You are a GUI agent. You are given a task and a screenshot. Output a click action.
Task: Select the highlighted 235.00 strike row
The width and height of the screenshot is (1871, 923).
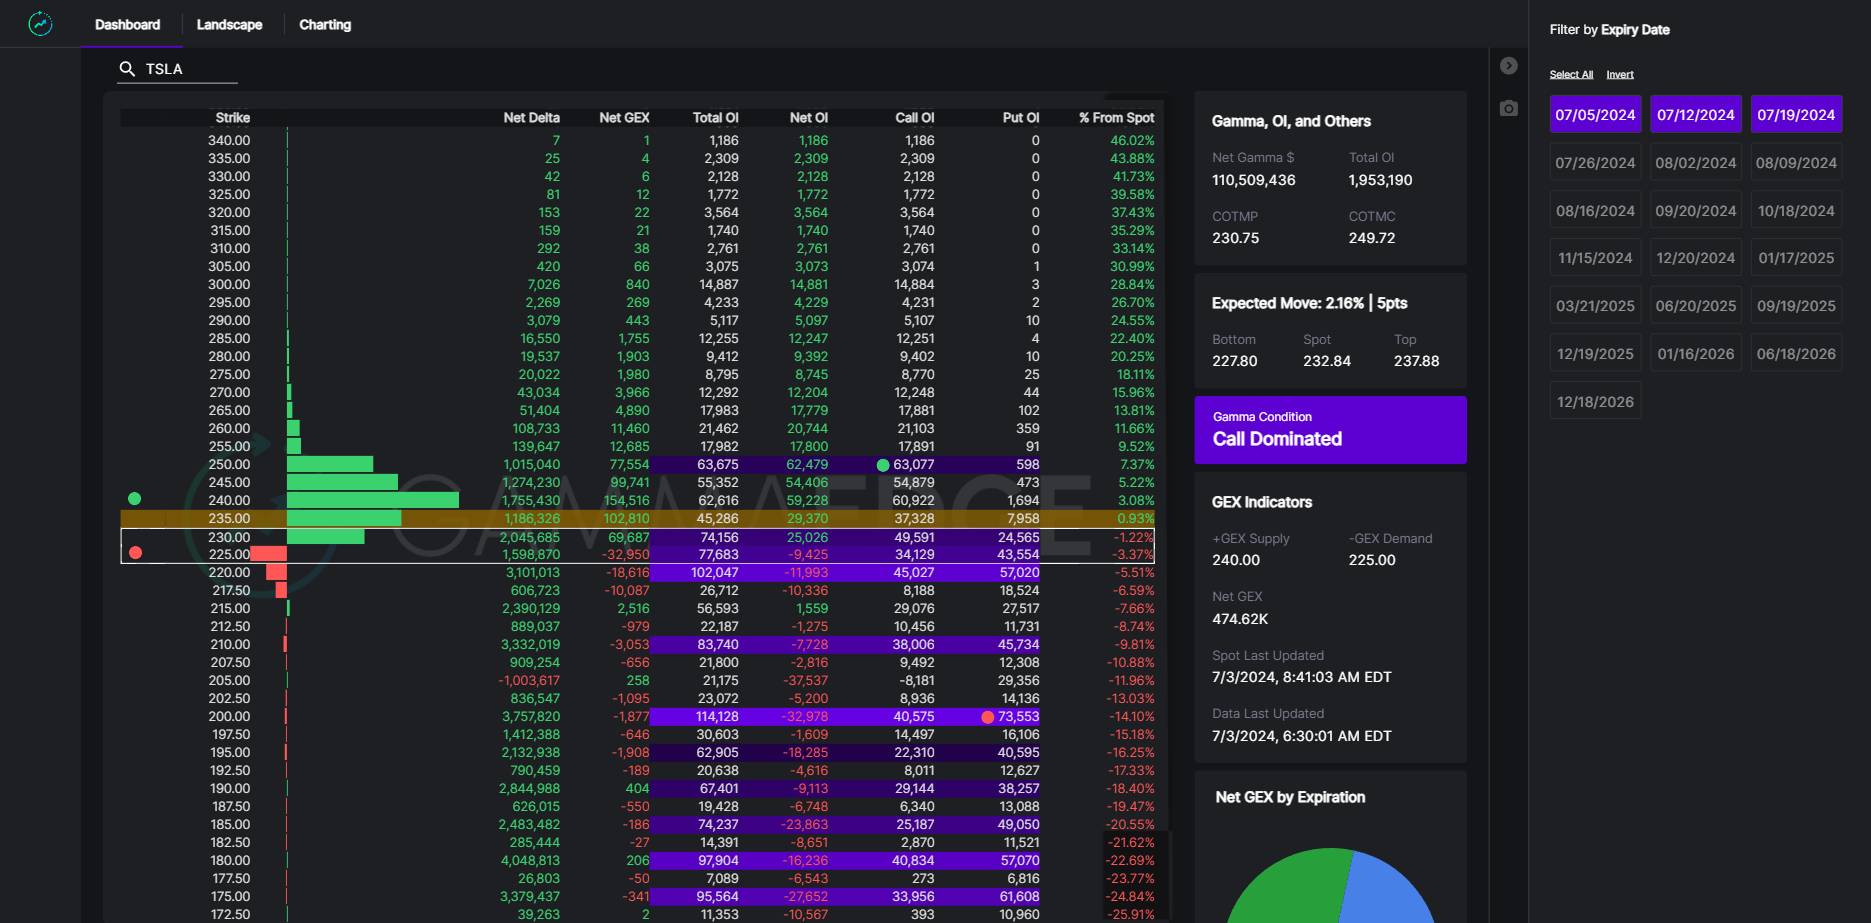pyautogui.click(x=638, y=518)
